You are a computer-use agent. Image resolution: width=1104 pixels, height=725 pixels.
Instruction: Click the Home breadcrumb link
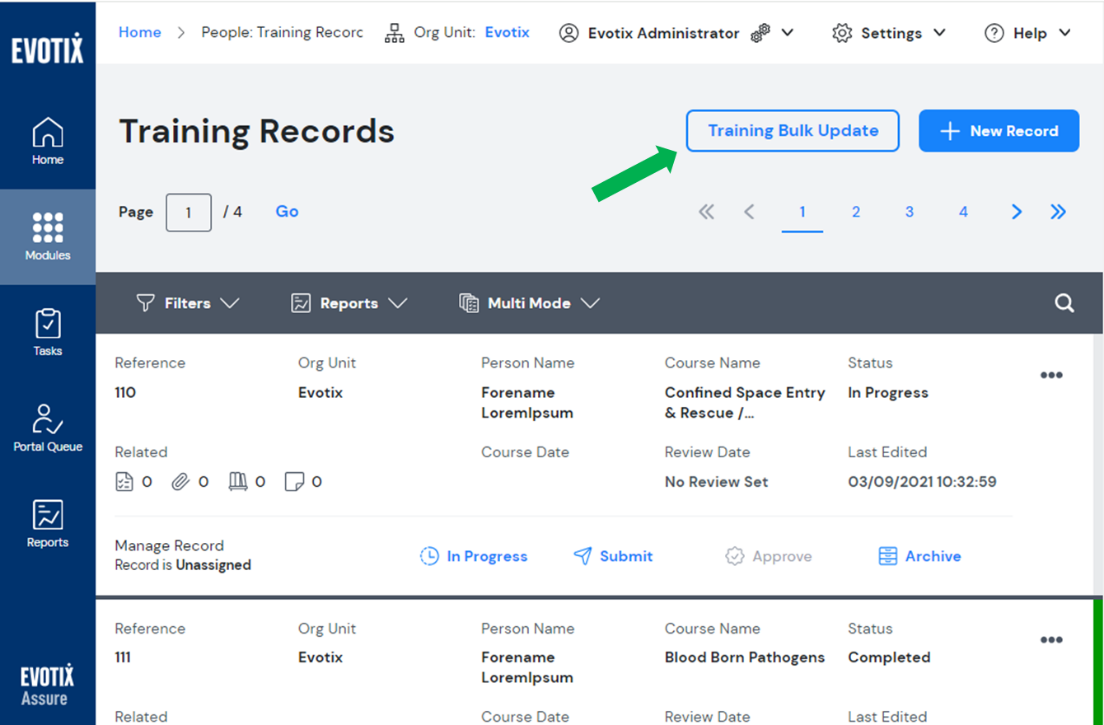[139, 32]
